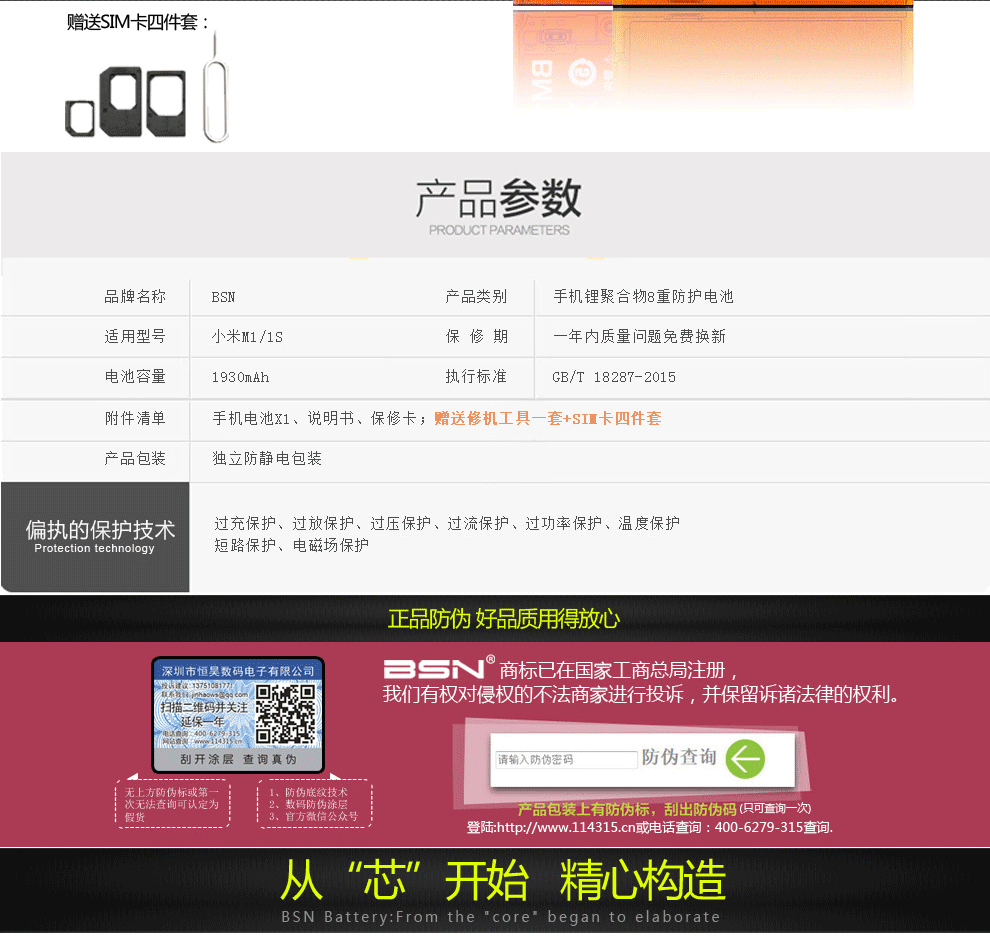The width and height of the screenshot is (990, 936).
Task: Click the green left-arrow query icon
Action: pyautogui.click(x=745, y=759)
